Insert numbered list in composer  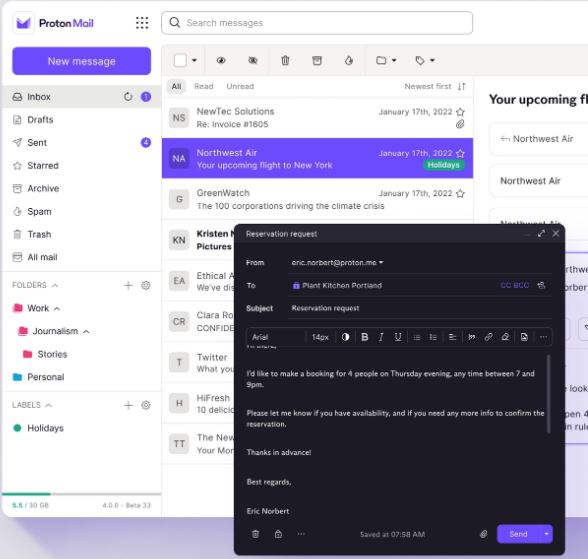tap(433, 337)
